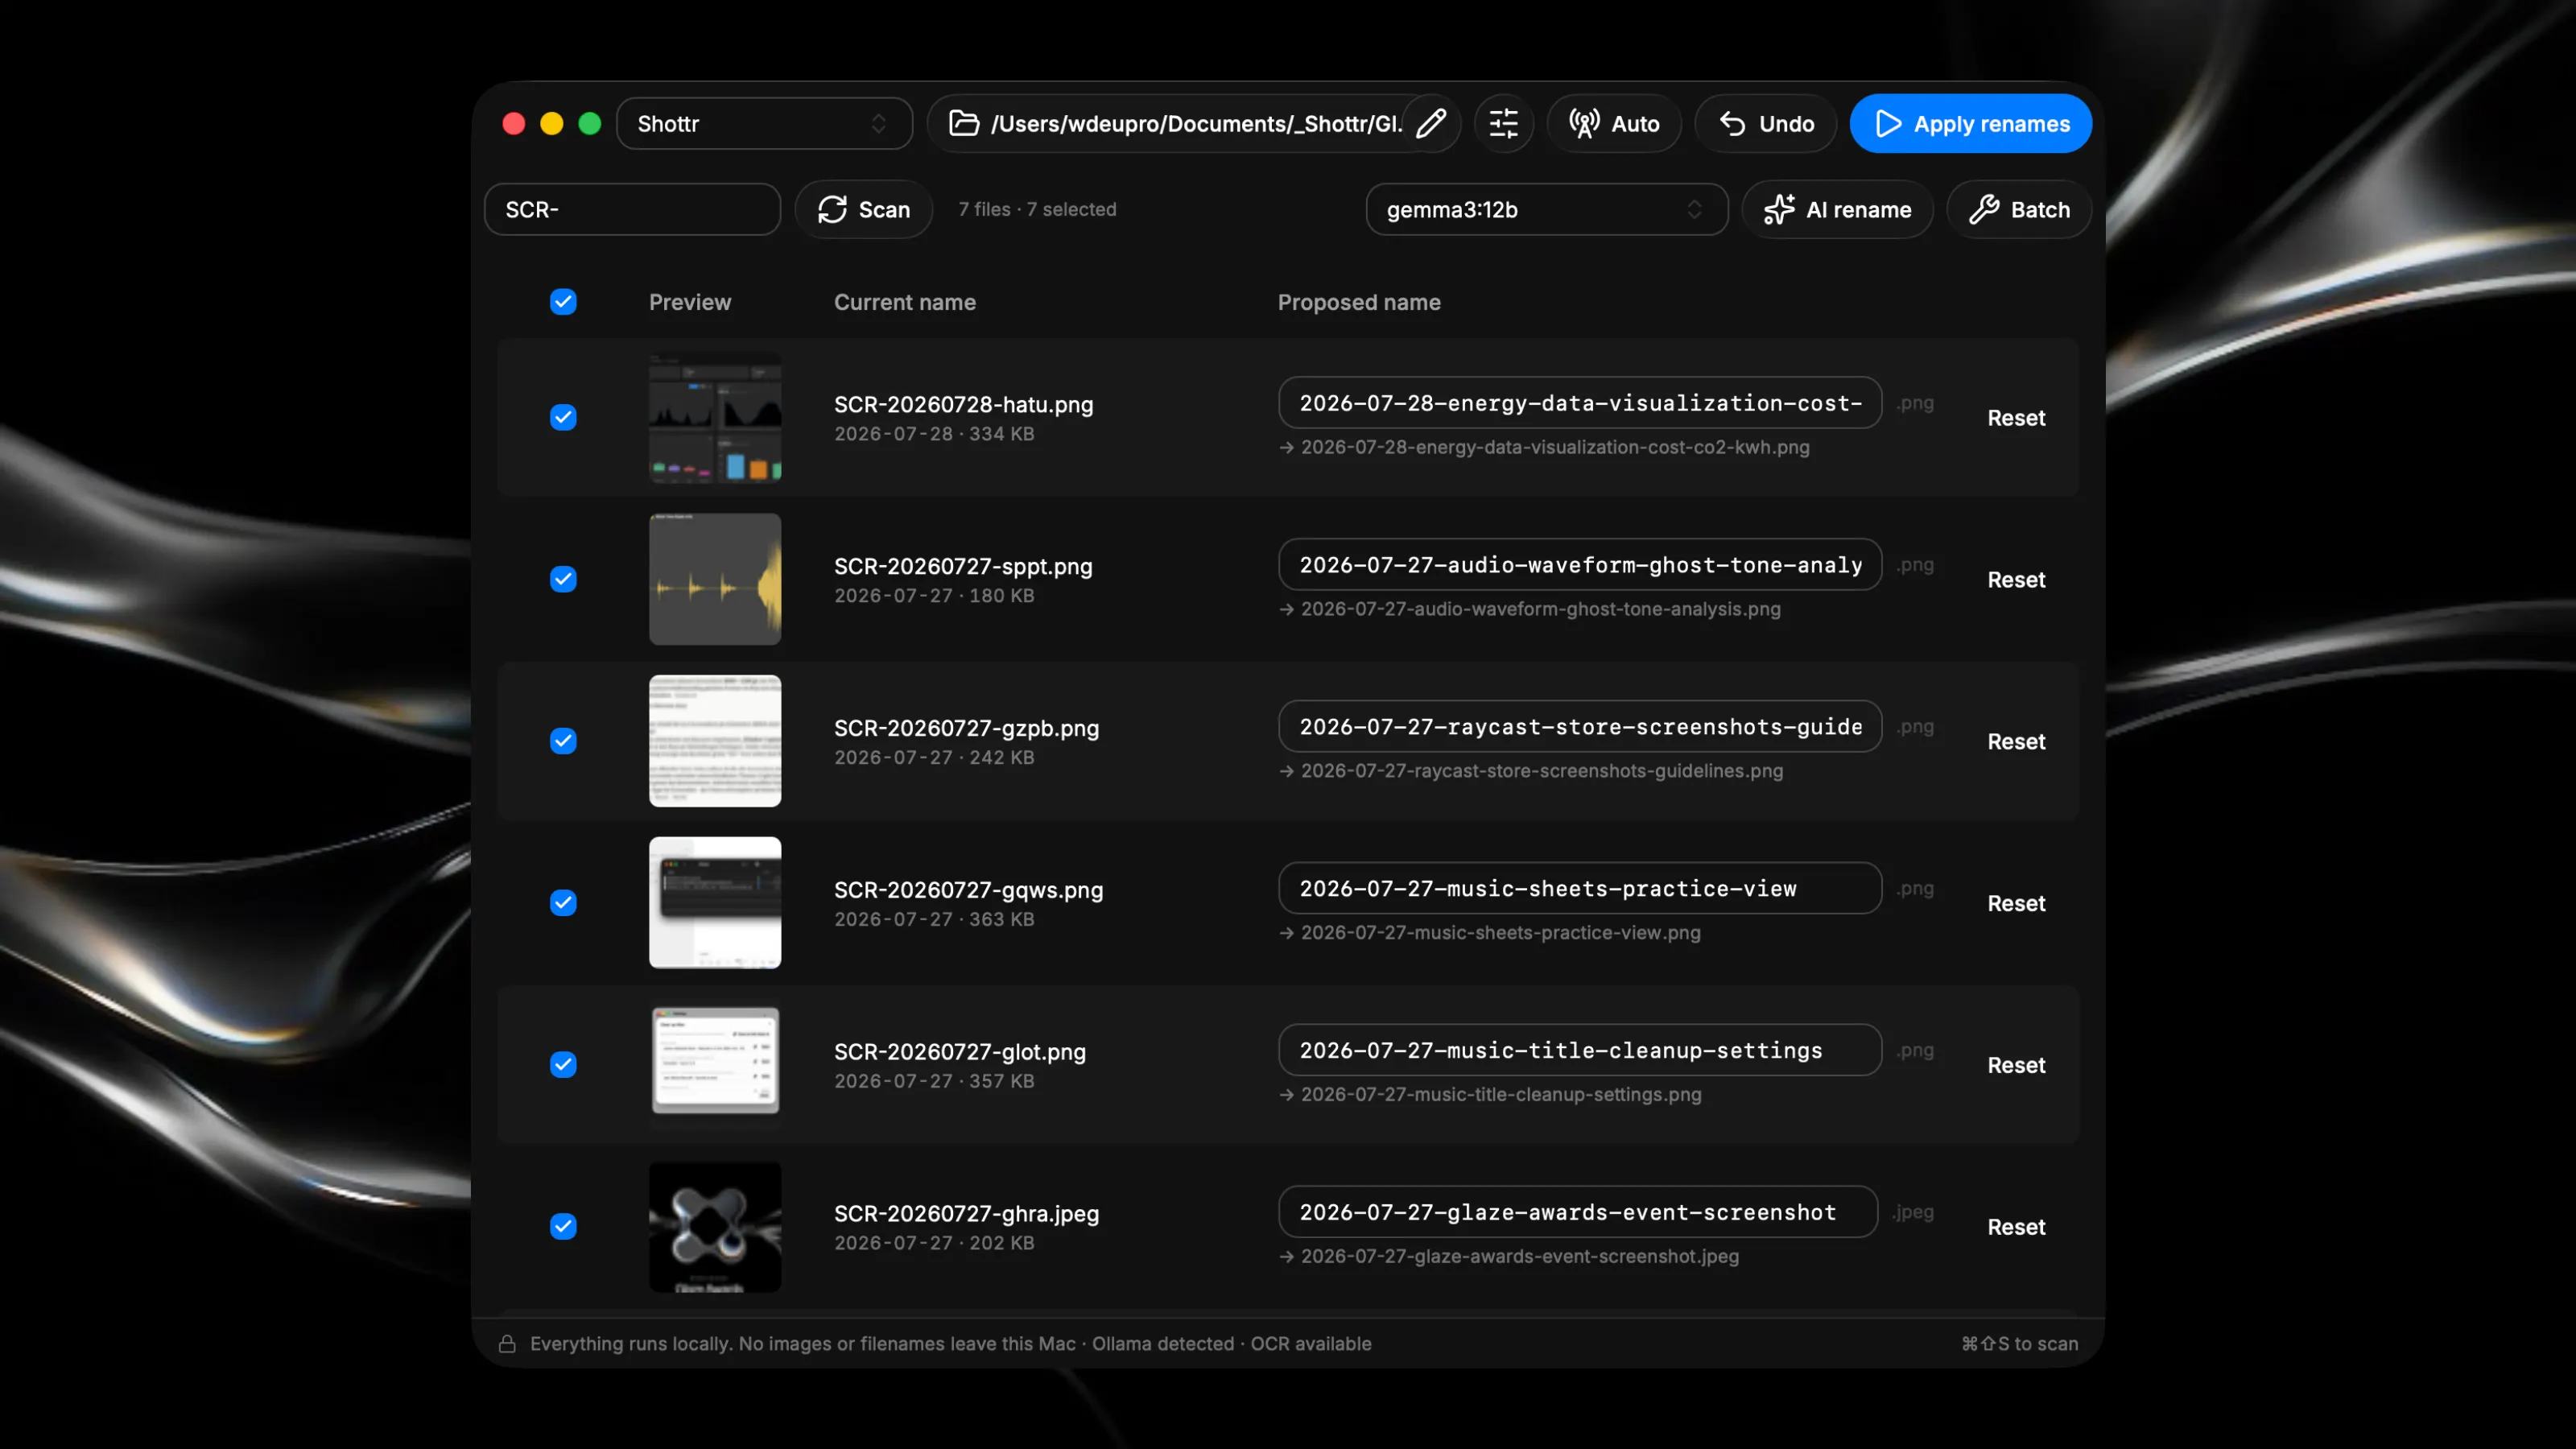2576x1449 pixels.
Task: Click the green zoom window button
Action: (x=590, y=124)
